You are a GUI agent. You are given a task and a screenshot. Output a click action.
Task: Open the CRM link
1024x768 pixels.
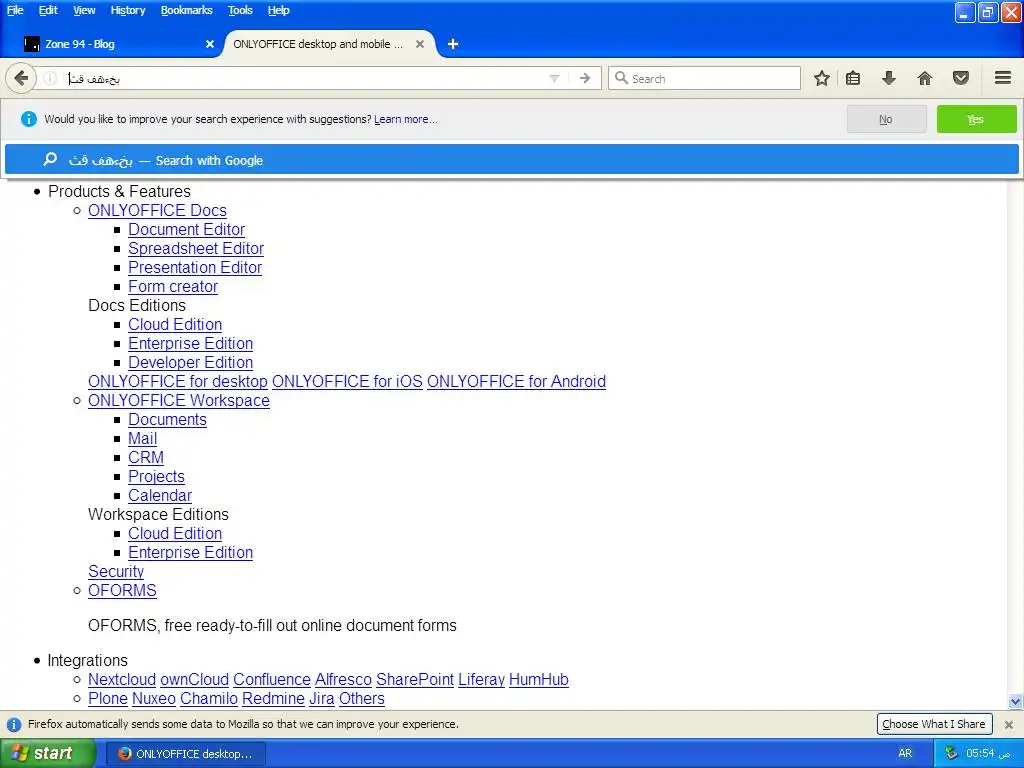pyautogui.click(x=146, y=457)
